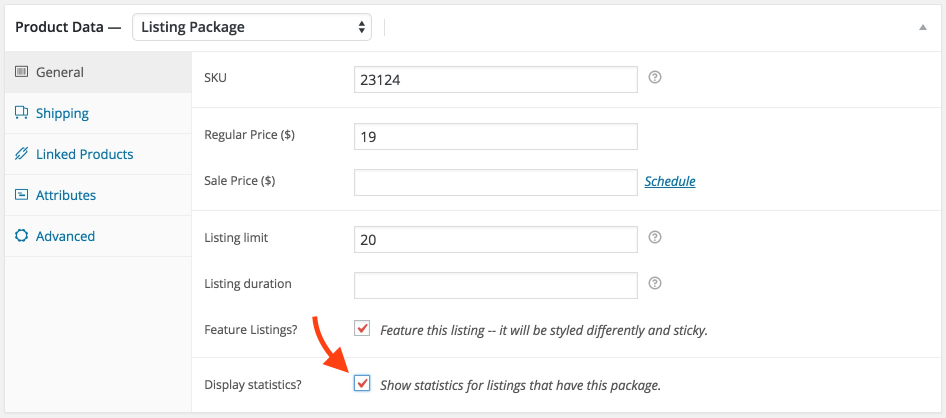Click the Shipping truck icon
Screen dimensions: 946x418
pyautogui.click(x=22, y=113)
